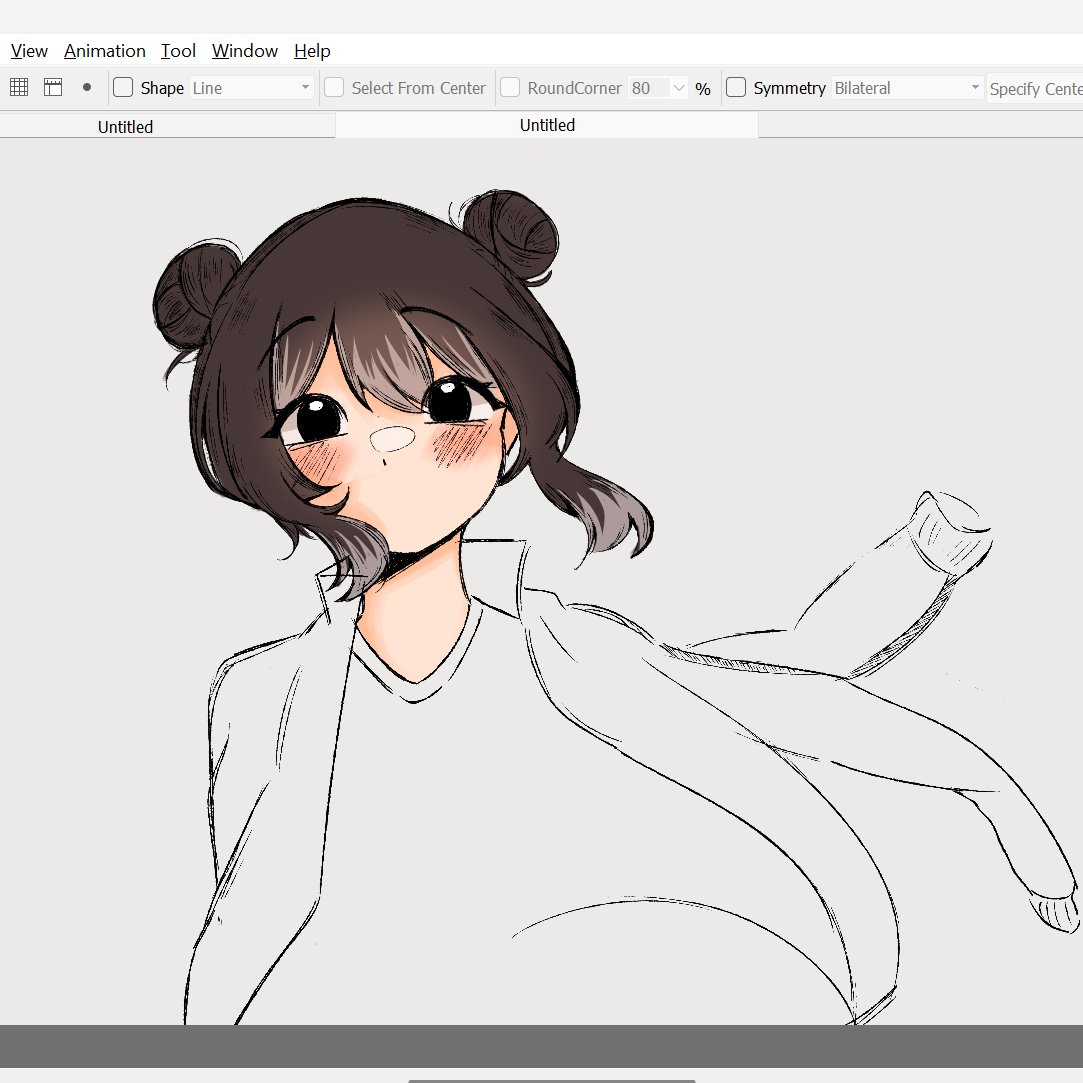Open the Tool menu
The height and width of the screenshot is (1083, 1083).
point(178,51)
